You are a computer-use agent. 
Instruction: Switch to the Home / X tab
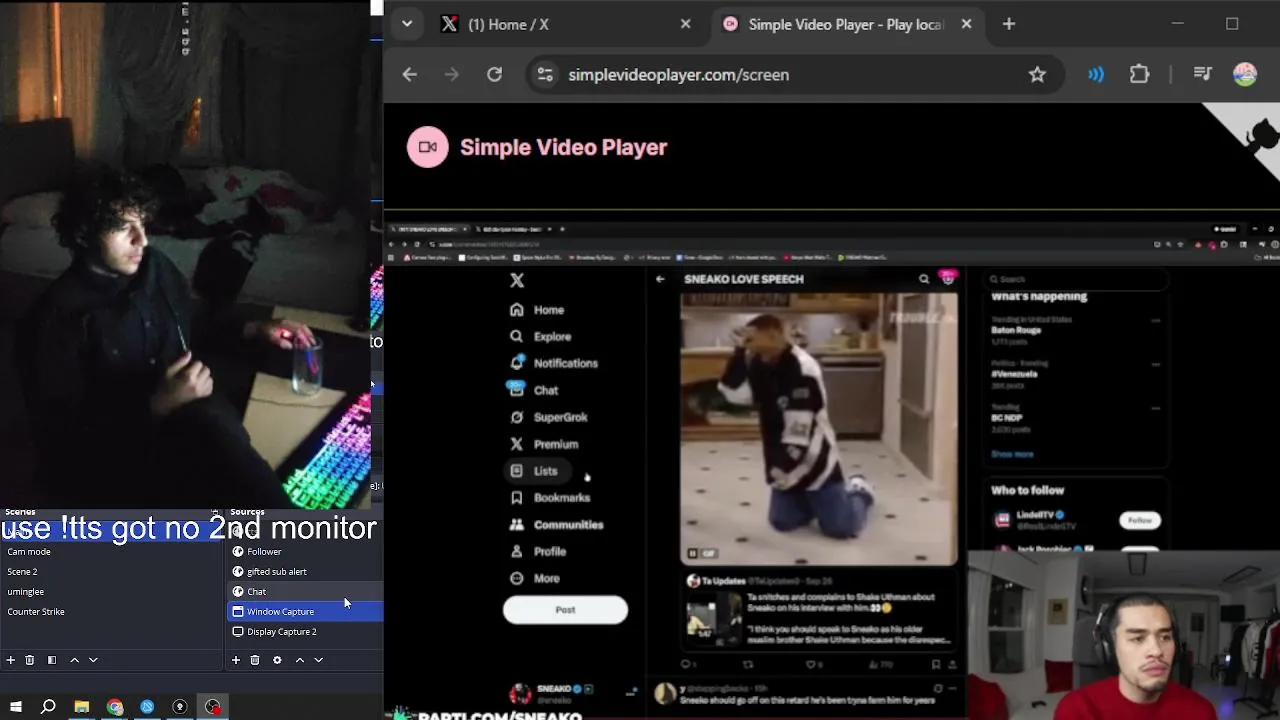click(565, 24)
